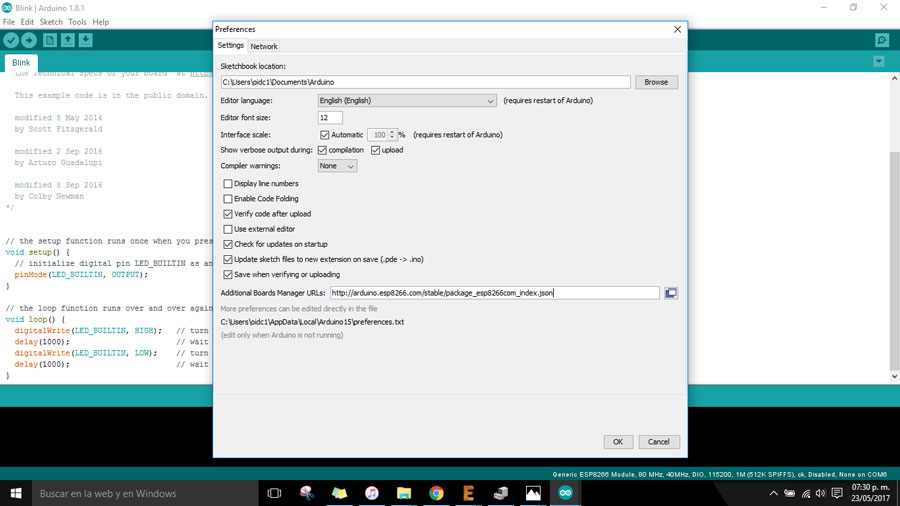
Task: Enable Use external editor
Action: tap(228, 229)
